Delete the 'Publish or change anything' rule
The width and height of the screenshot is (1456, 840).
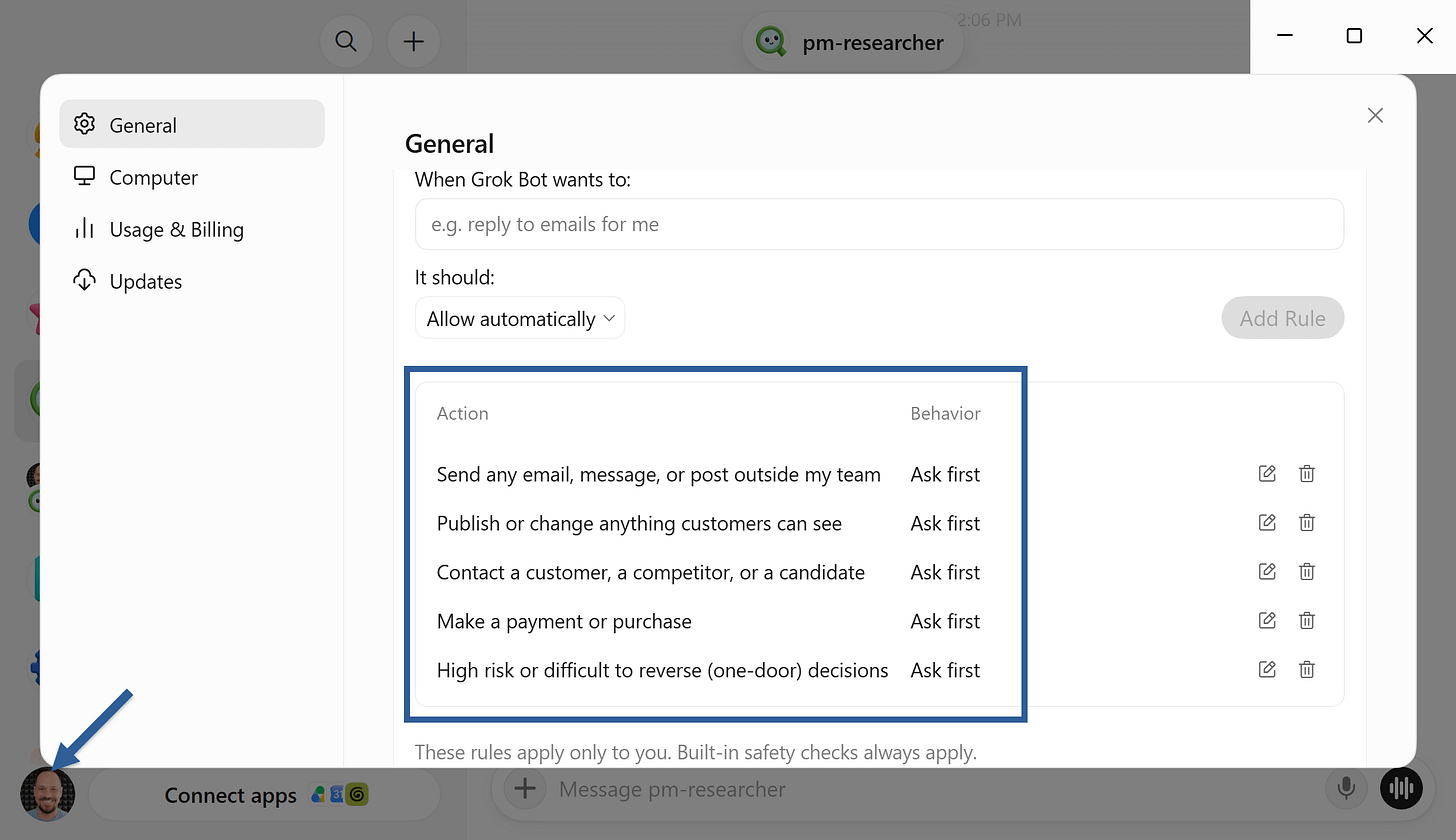[x=1307, y=523]
